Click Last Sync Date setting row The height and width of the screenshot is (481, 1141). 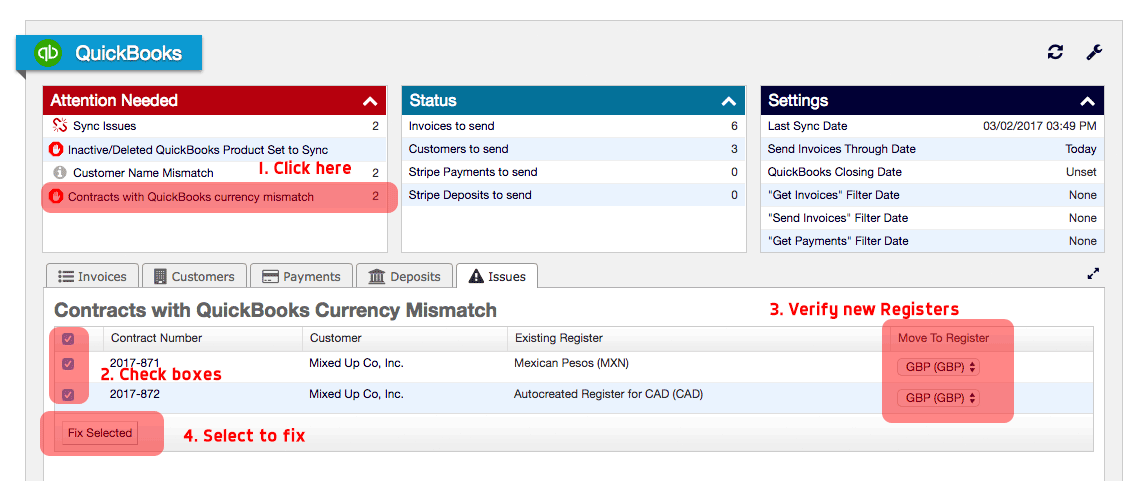932,126
